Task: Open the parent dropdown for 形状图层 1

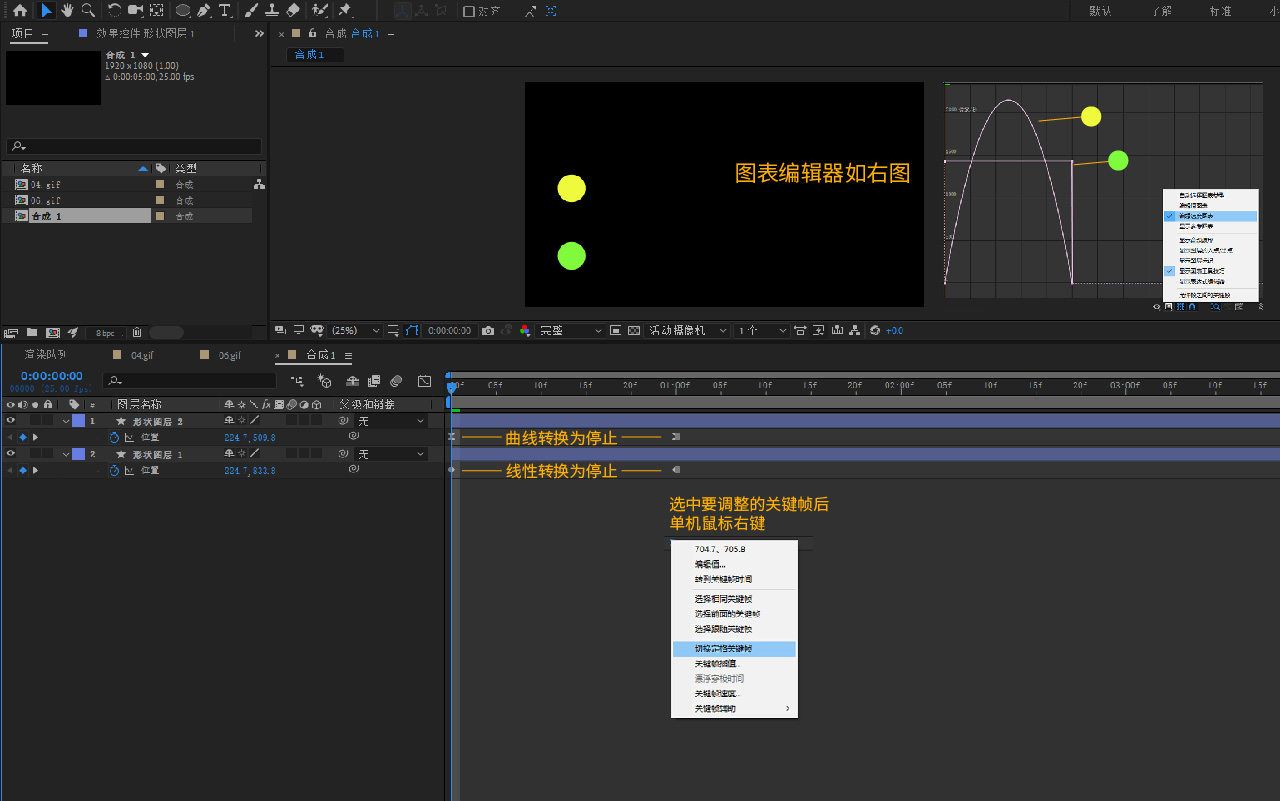Action: coord(391,454)
